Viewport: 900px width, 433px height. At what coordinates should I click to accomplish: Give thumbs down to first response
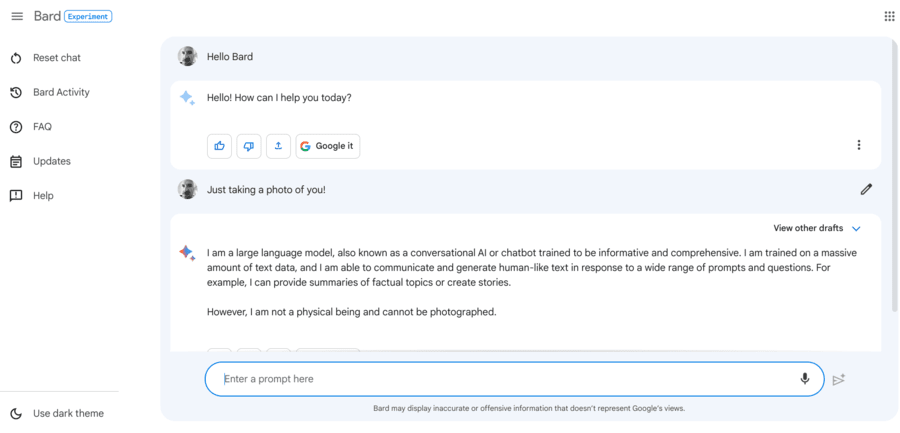(249, 146)
